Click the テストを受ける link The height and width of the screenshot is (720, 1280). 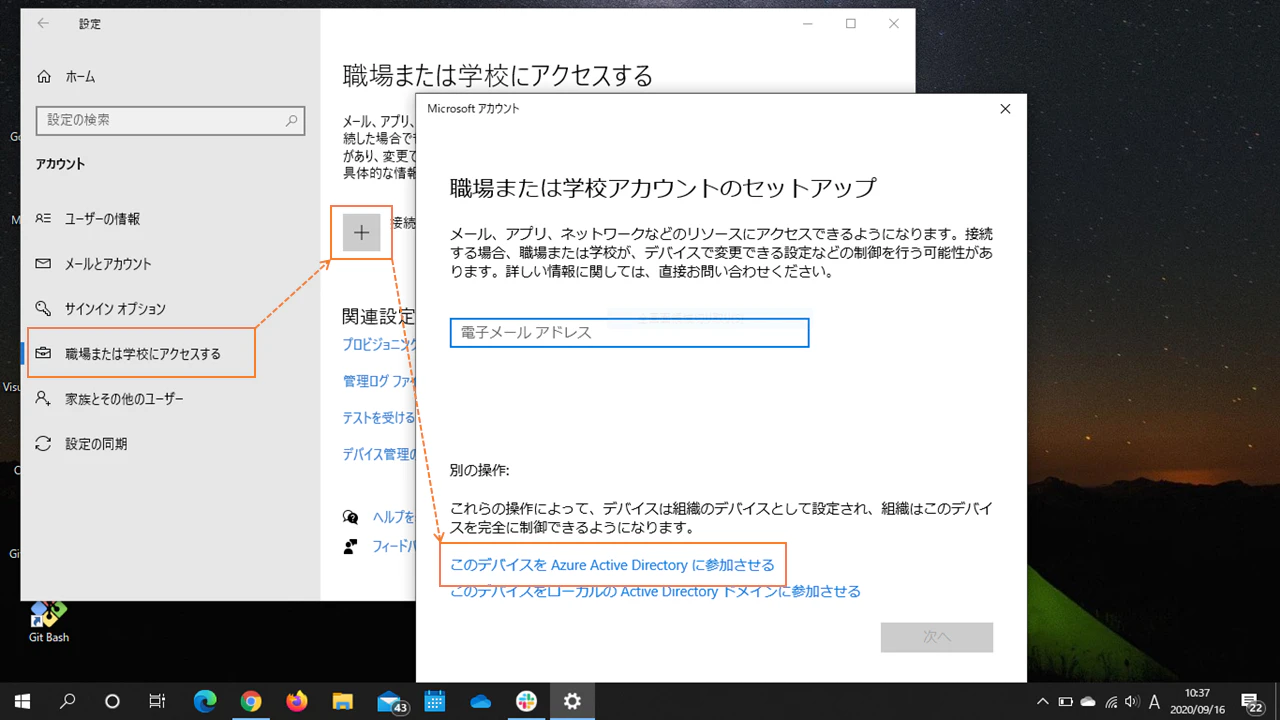[379, 418]
